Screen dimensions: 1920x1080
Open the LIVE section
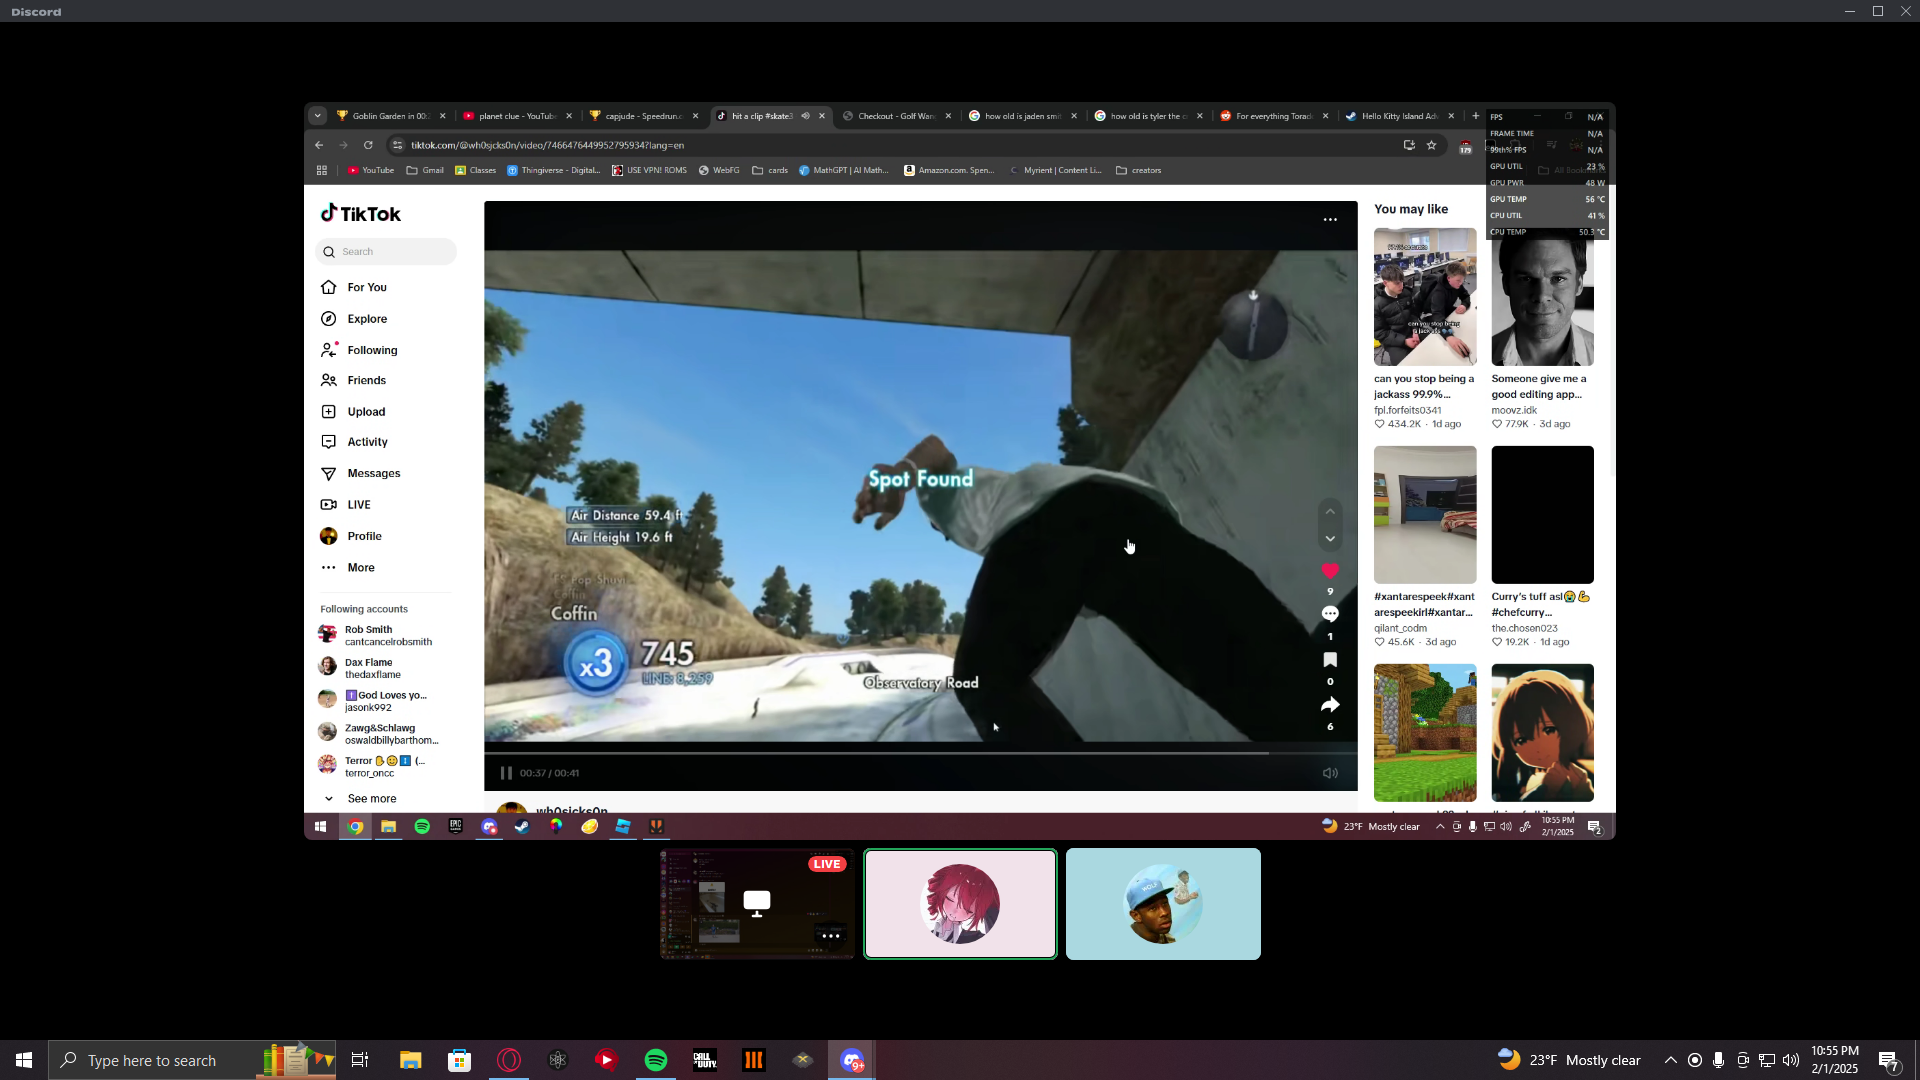pyautogui.click(x=358, y=505)
